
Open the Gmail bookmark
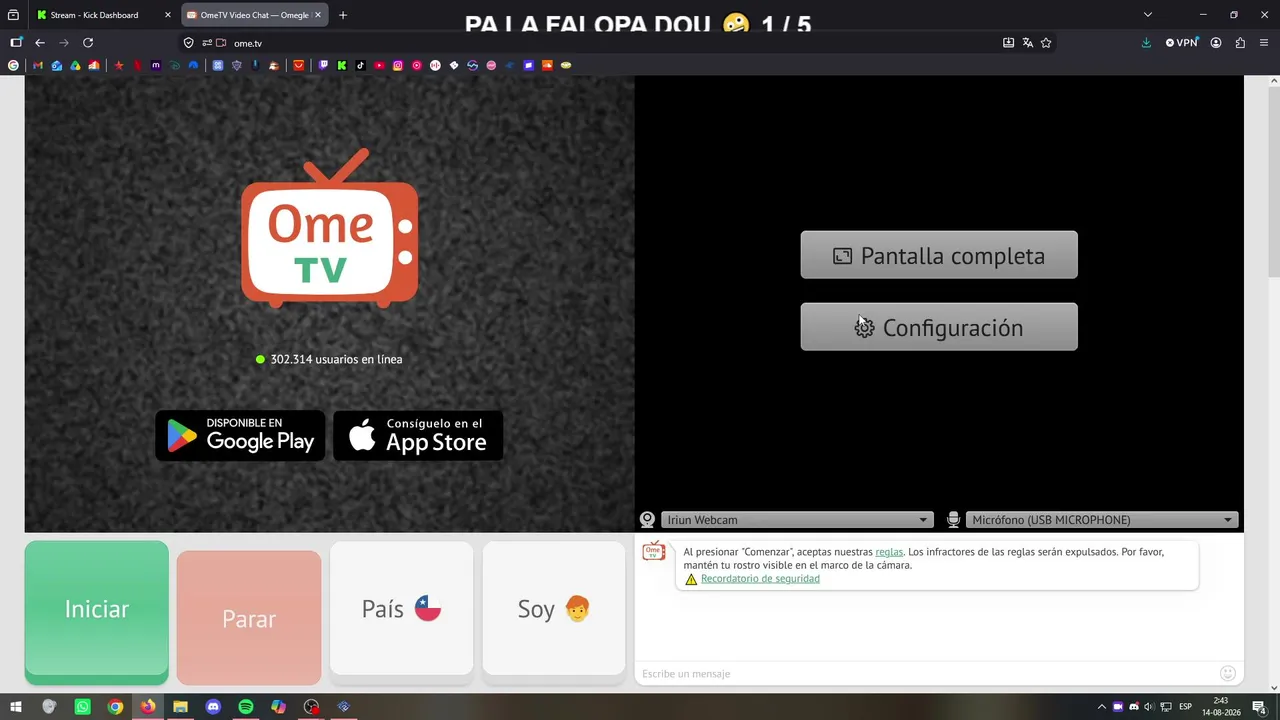[38, 65]
